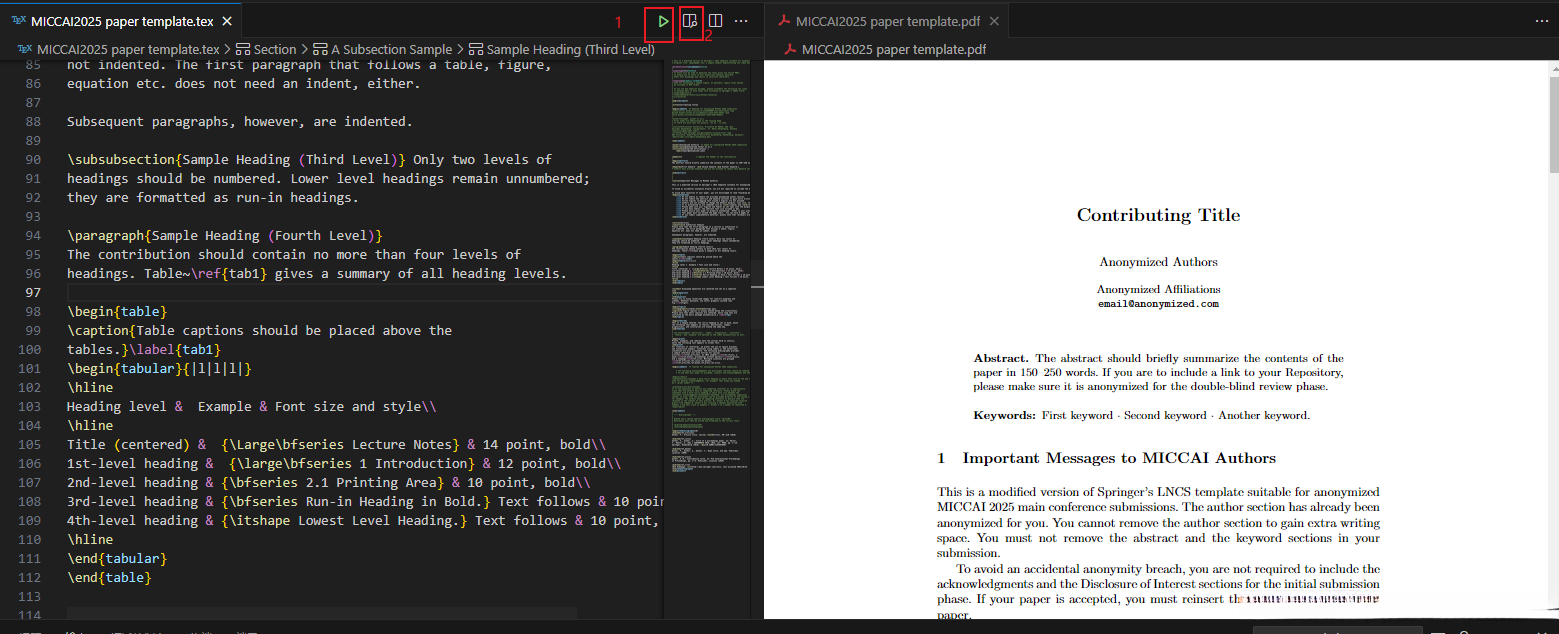Click the PDF file name breadcrumb
The image size is (1559, 634).
(893, 49)
